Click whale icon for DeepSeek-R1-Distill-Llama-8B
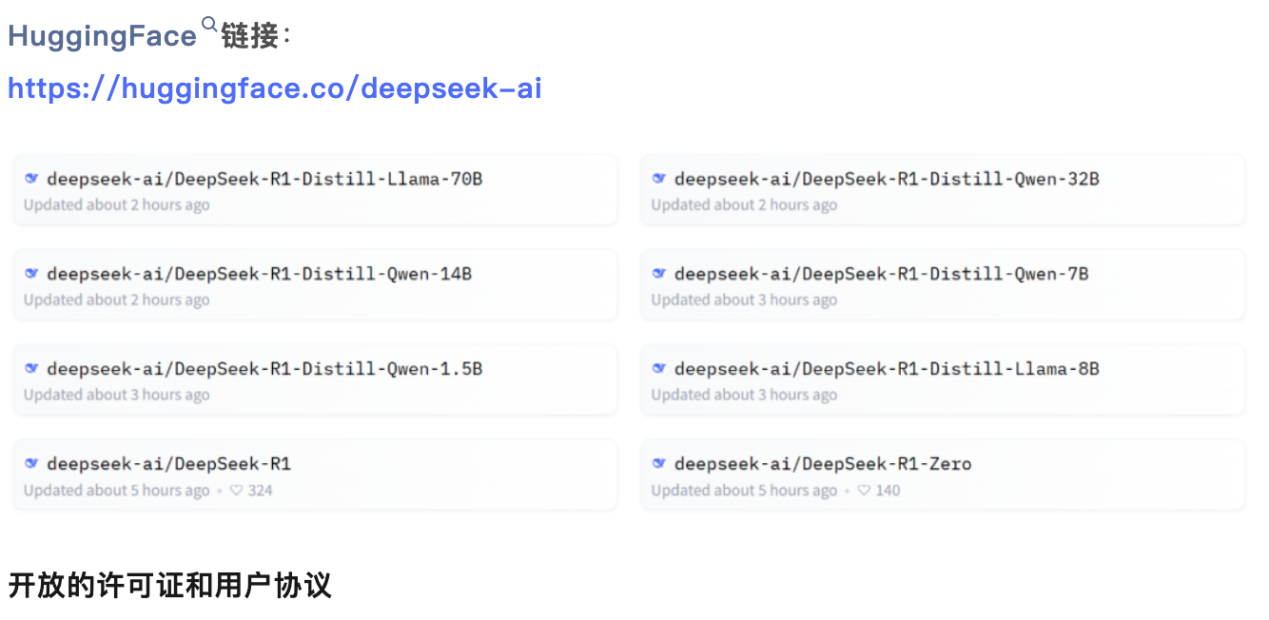This screenshot has height=620, width=1269. coord(659,369)
